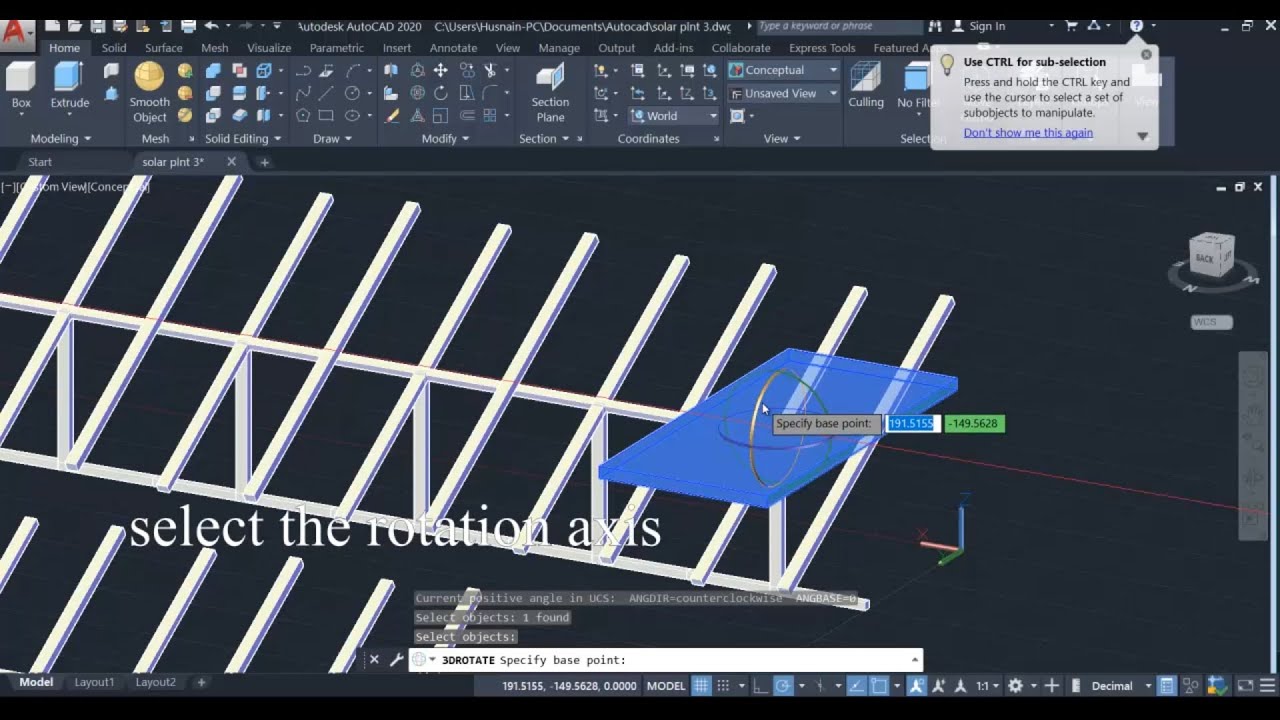The width and height of the screenshot is (1280, 720).
Task: Click Don't show me this again link
Action: click(x=1028, y=133)
